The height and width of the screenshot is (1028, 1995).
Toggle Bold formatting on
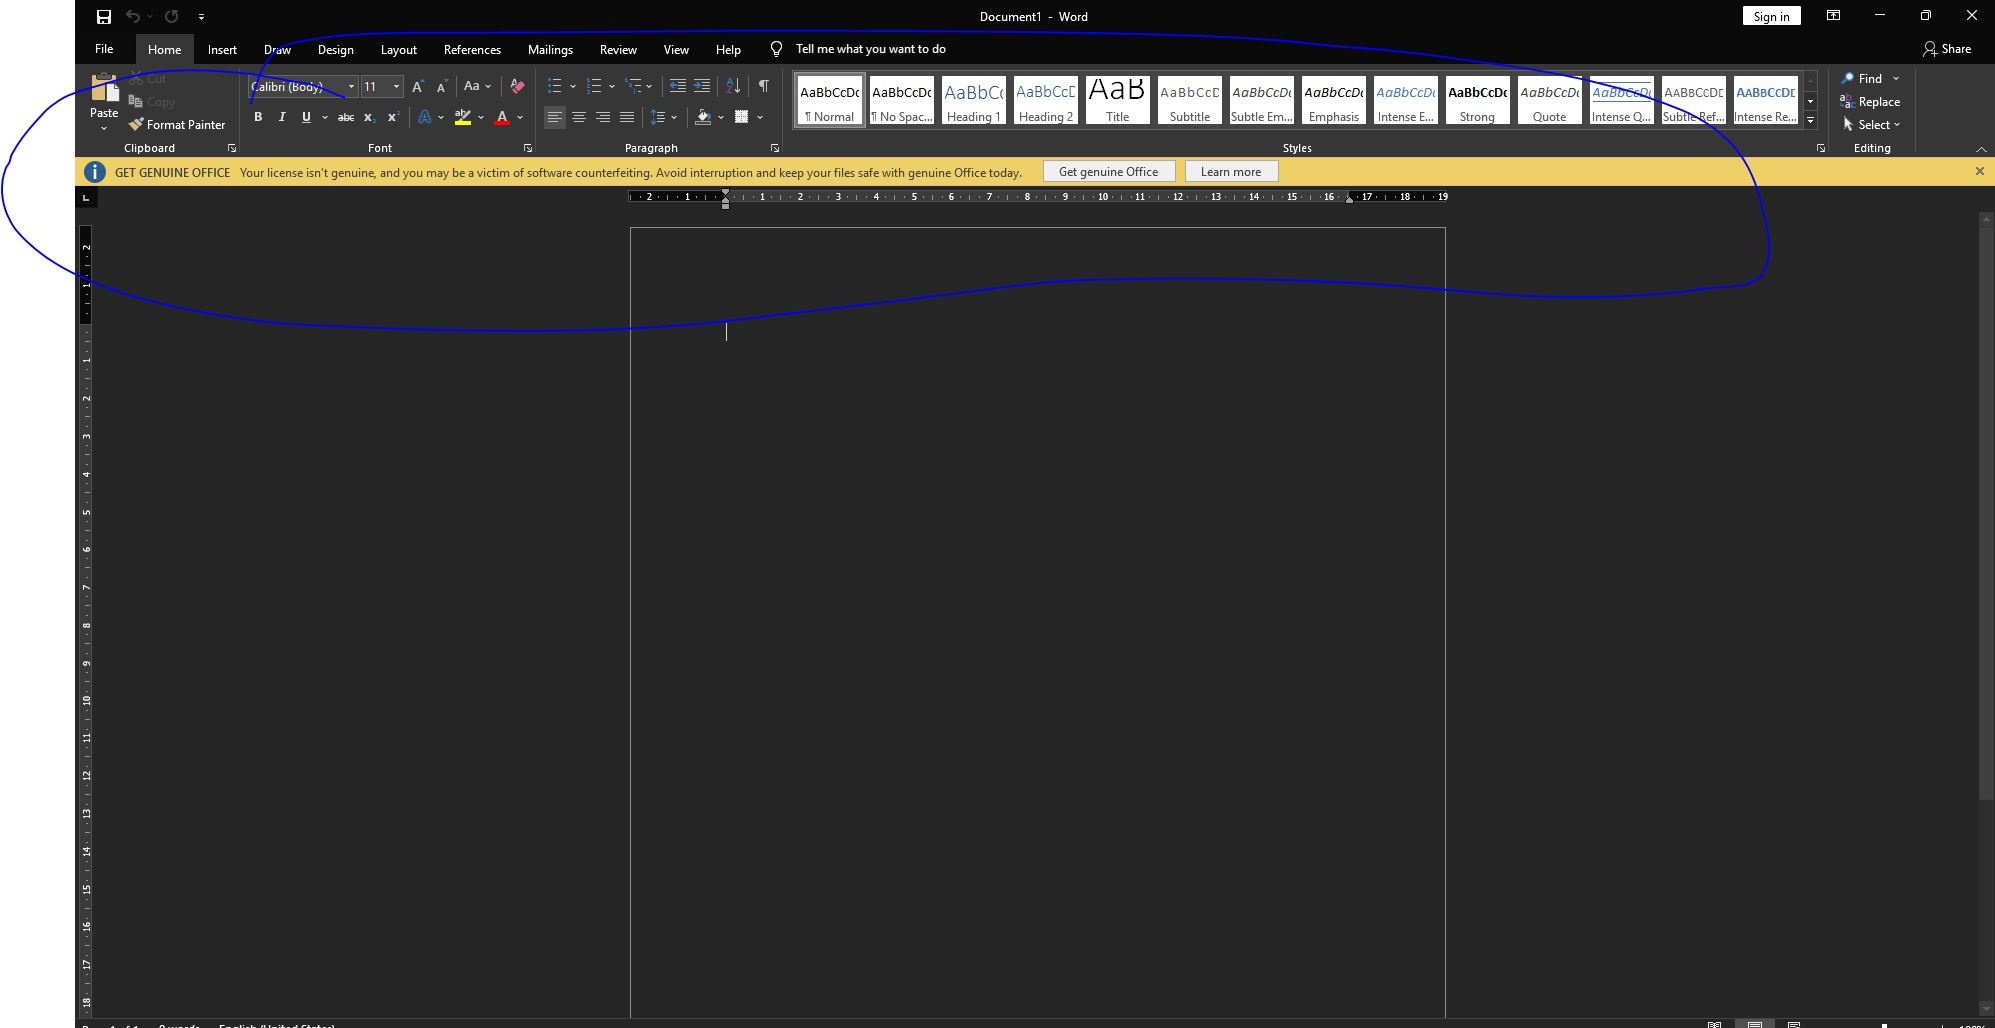coord(258,117)
